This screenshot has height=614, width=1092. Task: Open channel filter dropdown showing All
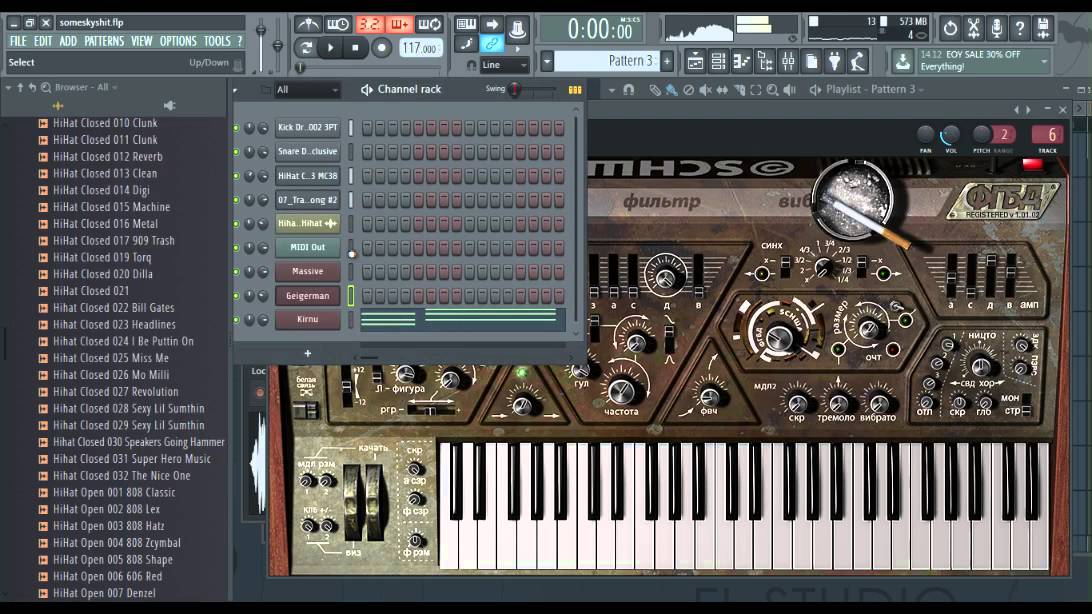point(307,90)
